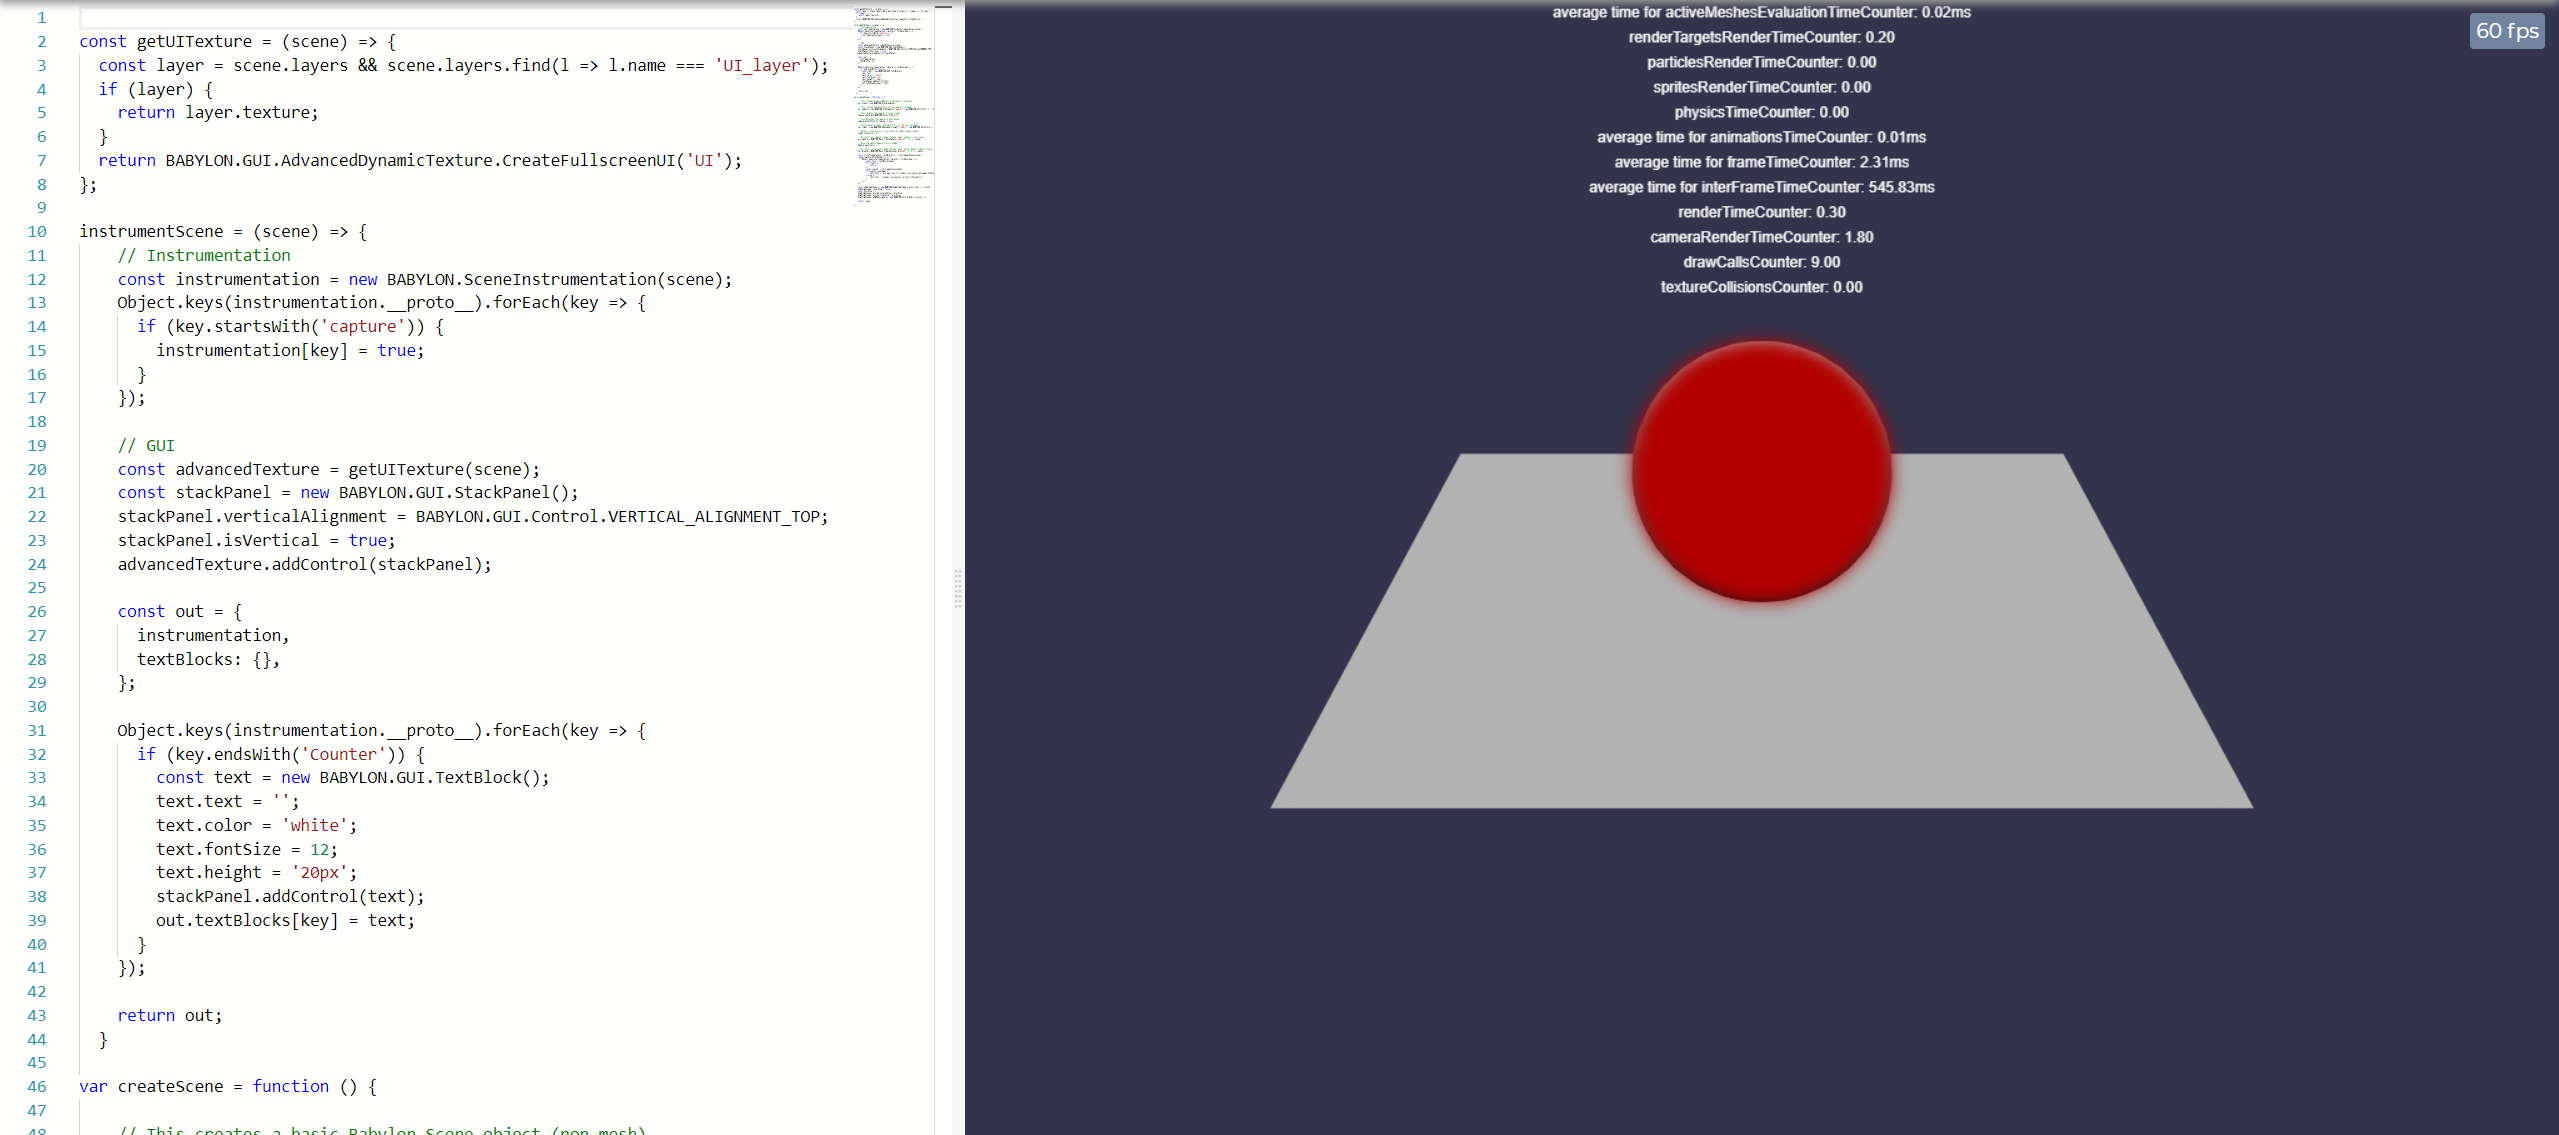Click 'textBlocks: {},' on line 28
This screenshot has height=1135, width=2559.
pos(208,659)
